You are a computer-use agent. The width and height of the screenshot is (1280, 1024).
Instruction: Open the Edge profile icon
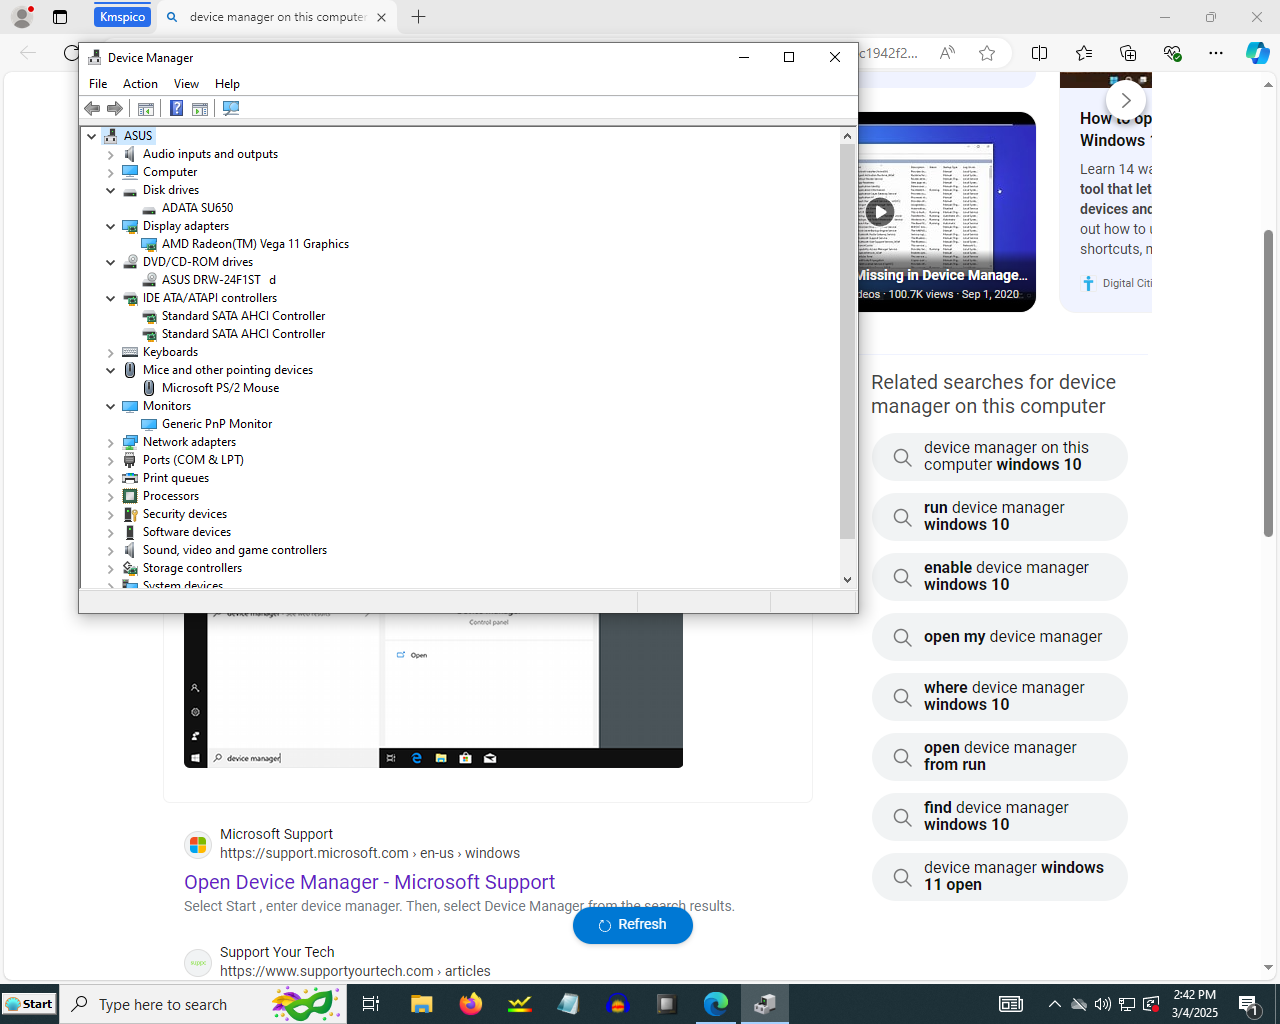tap(21, 17)
